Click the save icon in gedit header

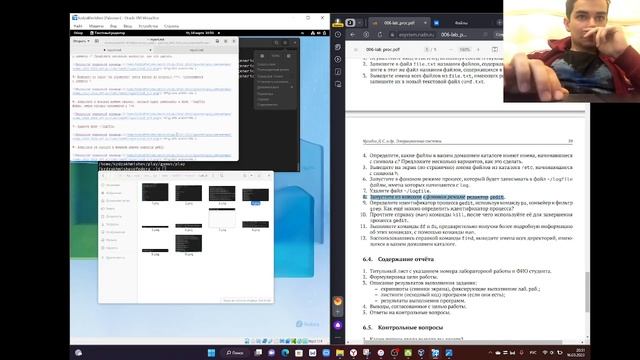coord(217,41)
